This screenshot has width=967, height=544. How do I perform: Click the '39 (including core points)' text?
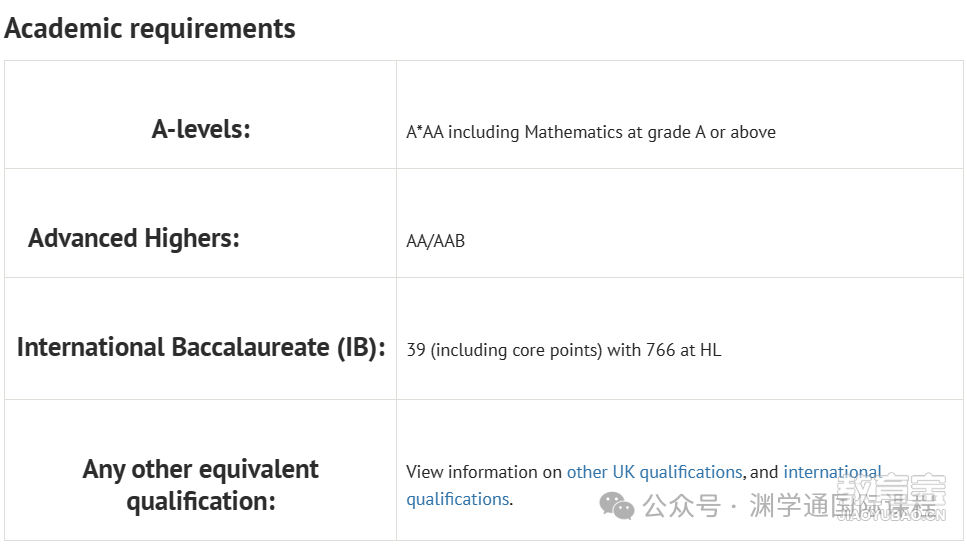[504, 350]
